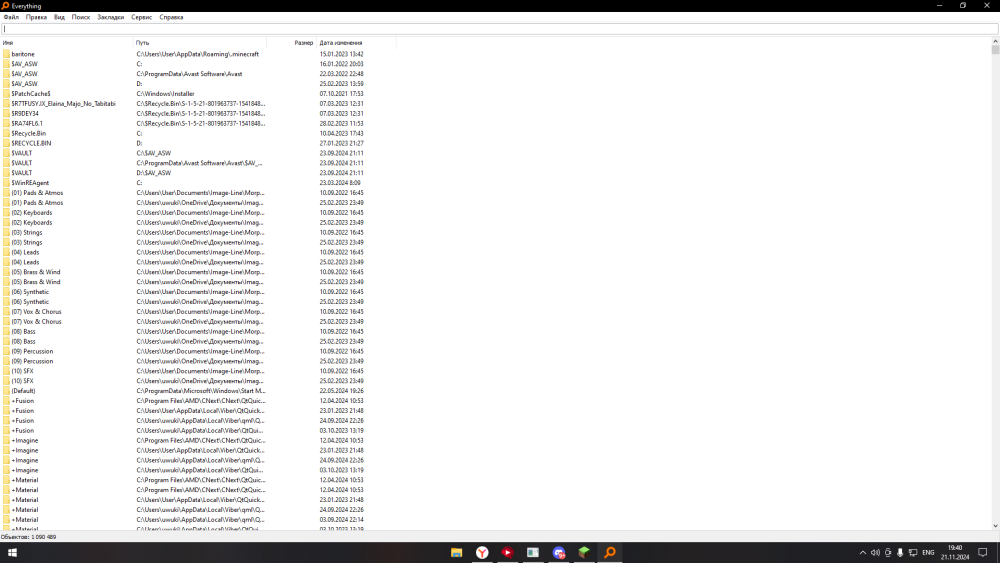This screenshot has height=563, width=1000.
Task: Open the Файл menu
Action: tap(11, 17)
